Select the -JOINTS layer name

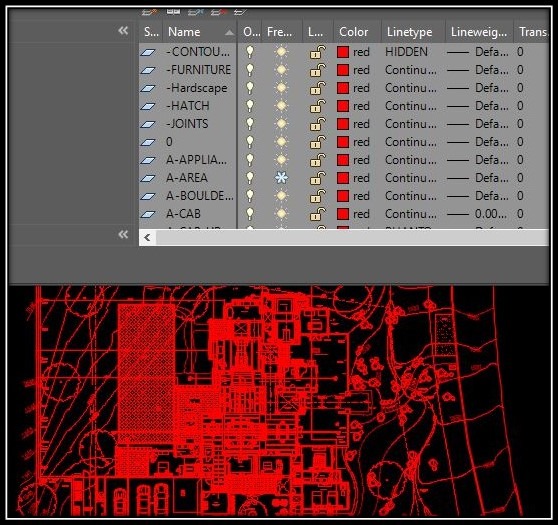tap(187, 124)
